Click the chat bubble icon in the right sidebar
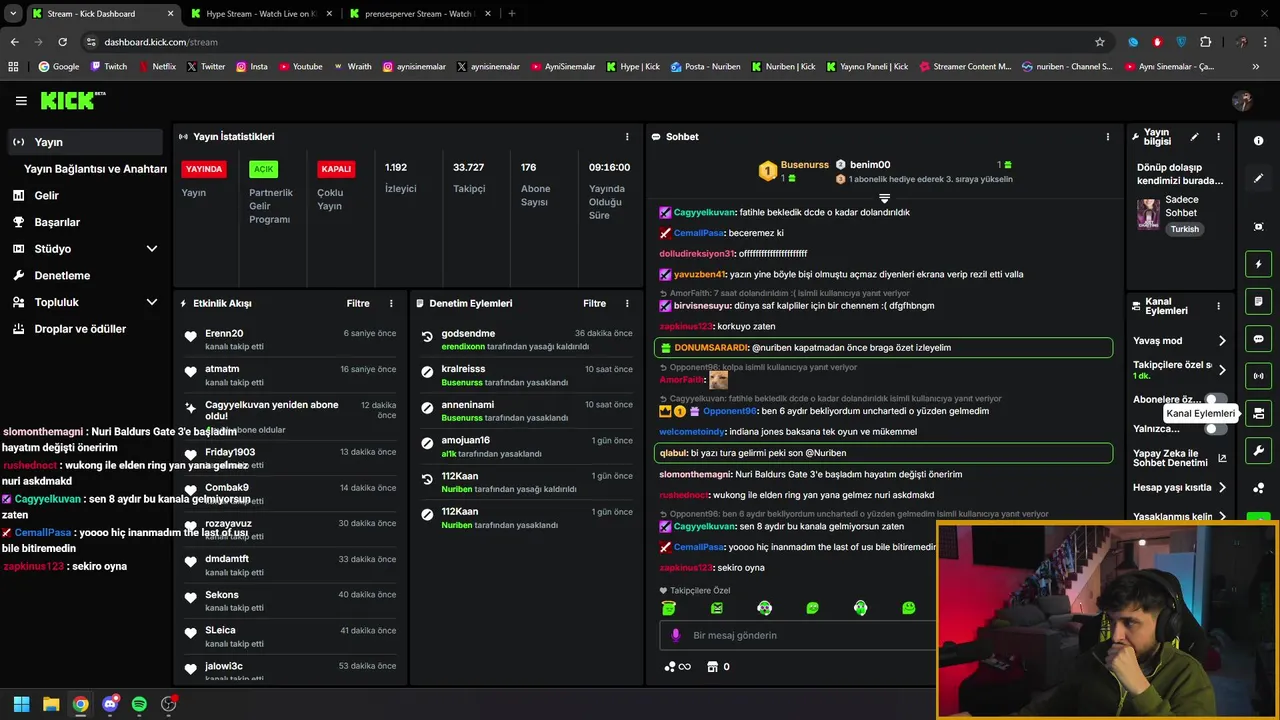1280x720 pixels. coord(1258,339)
